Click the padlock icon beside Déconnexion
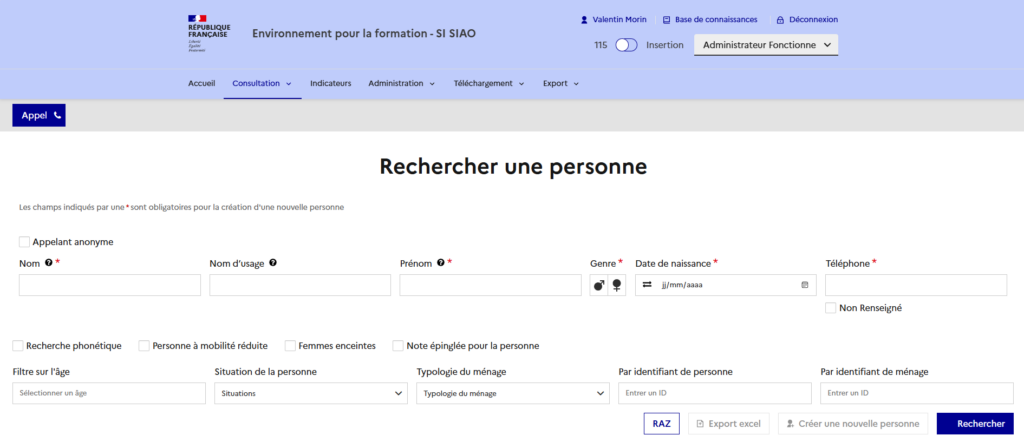 [780, 20]
